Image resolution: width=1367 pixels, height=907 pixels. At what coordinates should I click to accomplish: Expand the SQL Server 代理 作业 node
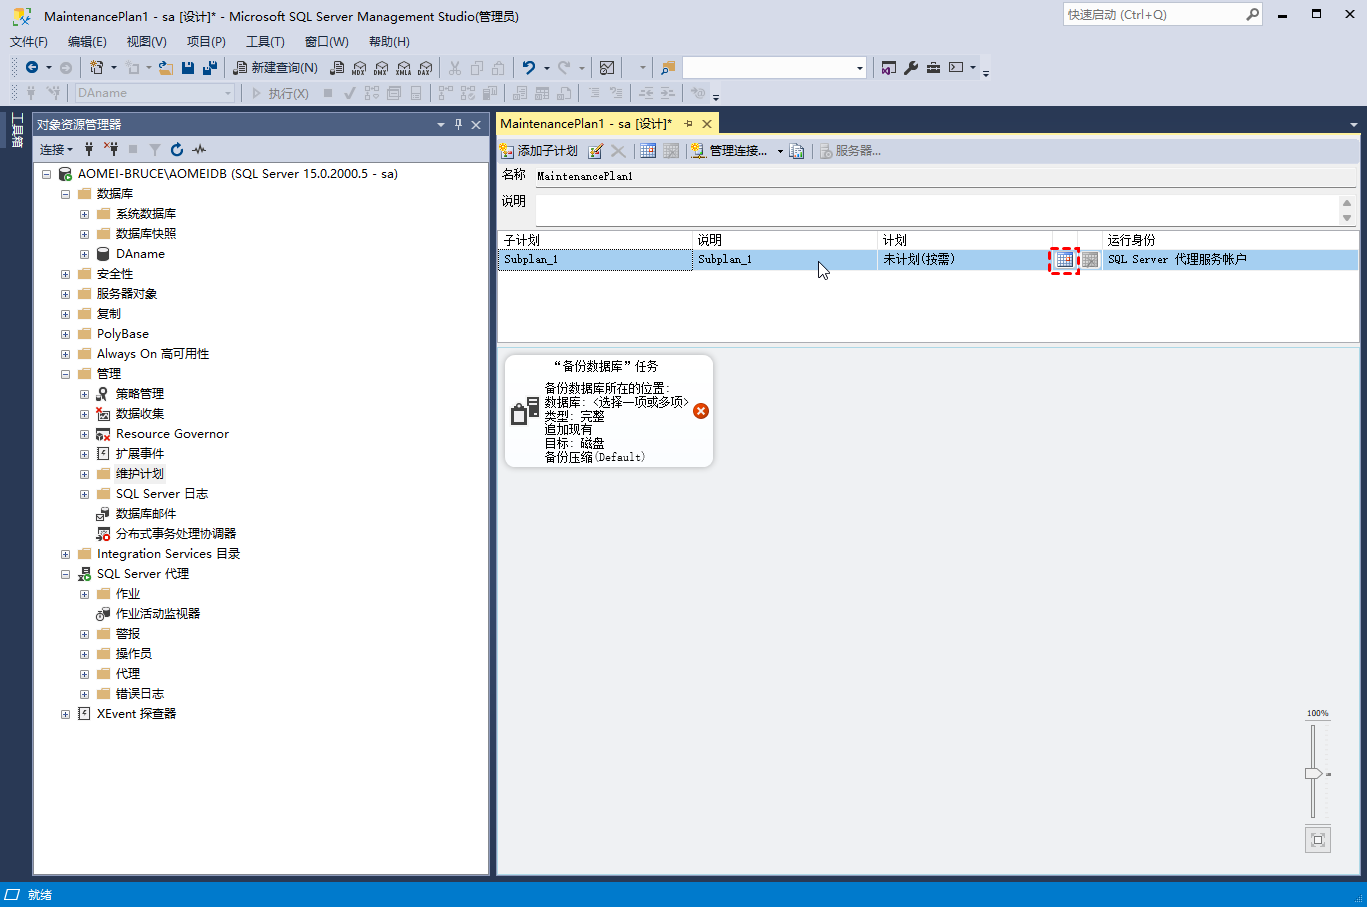[x=85, y=593]
